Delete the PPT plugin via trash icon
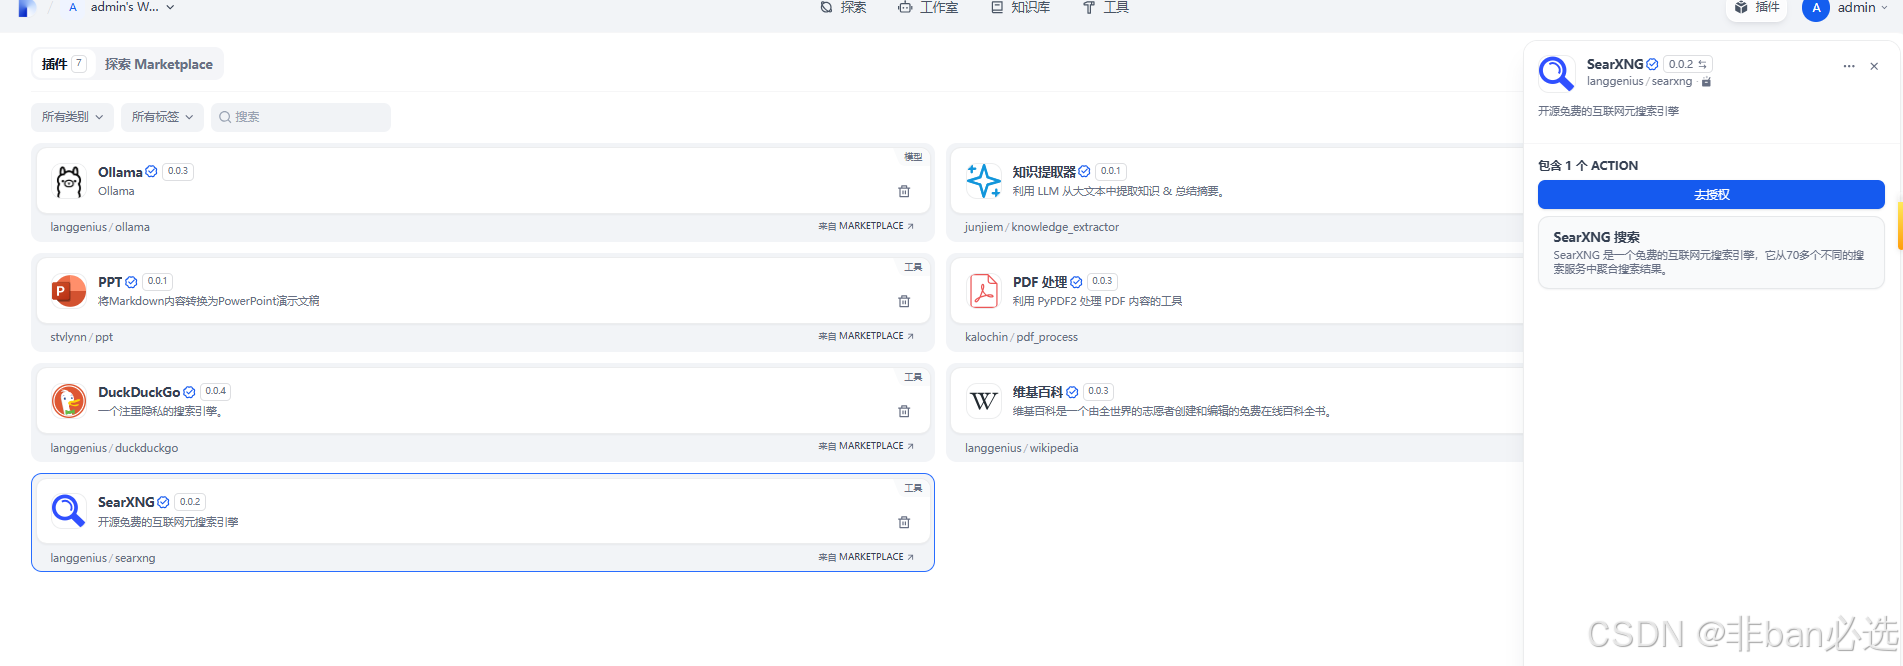1903x666 pixels. pos(904,301)
